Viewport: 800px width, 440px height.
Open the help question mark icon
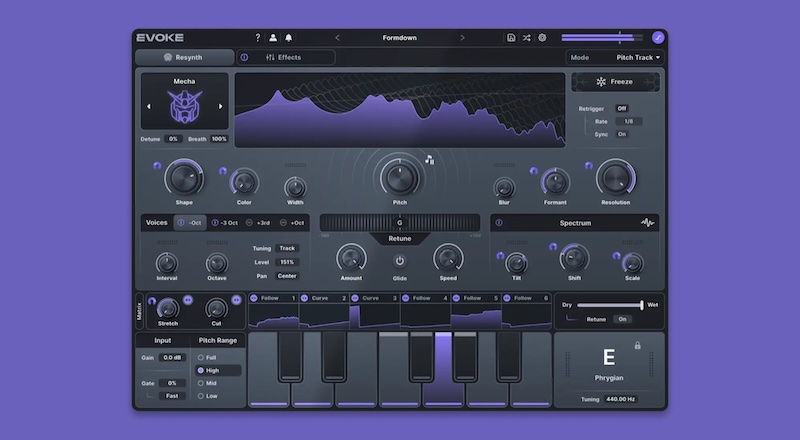coord(258,38)
